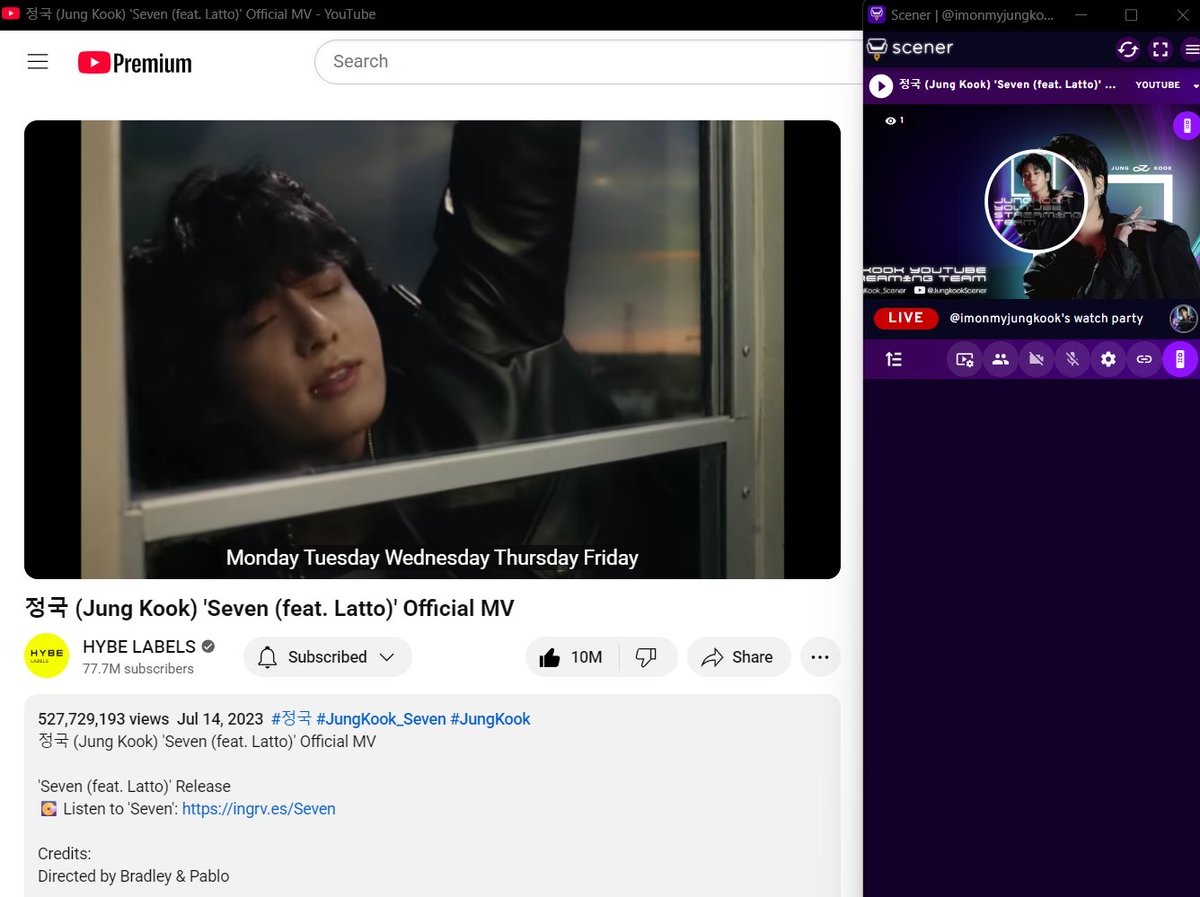Screen dimensions: 1200x897
Task: Open the YOUTUBE service dropdown in Scener
Action: coord(1166,86)
